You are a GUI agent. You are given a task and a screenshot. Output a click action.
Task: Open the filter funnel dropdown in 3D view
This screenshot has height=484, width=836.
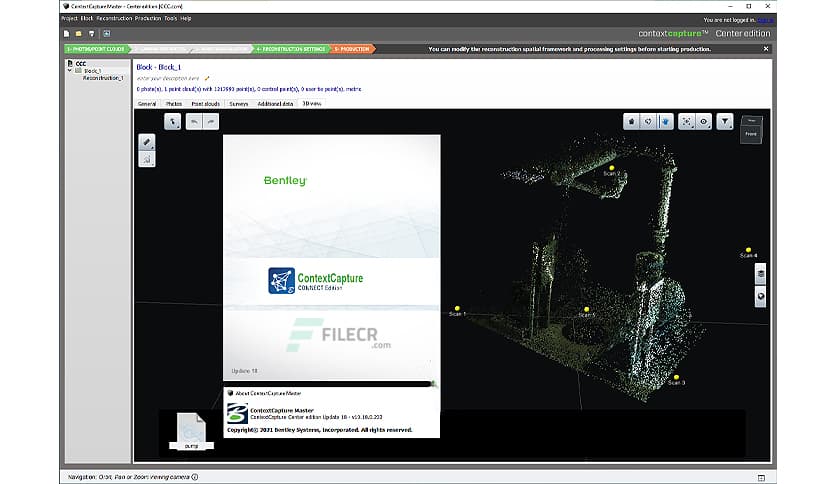tap(725, 122)
